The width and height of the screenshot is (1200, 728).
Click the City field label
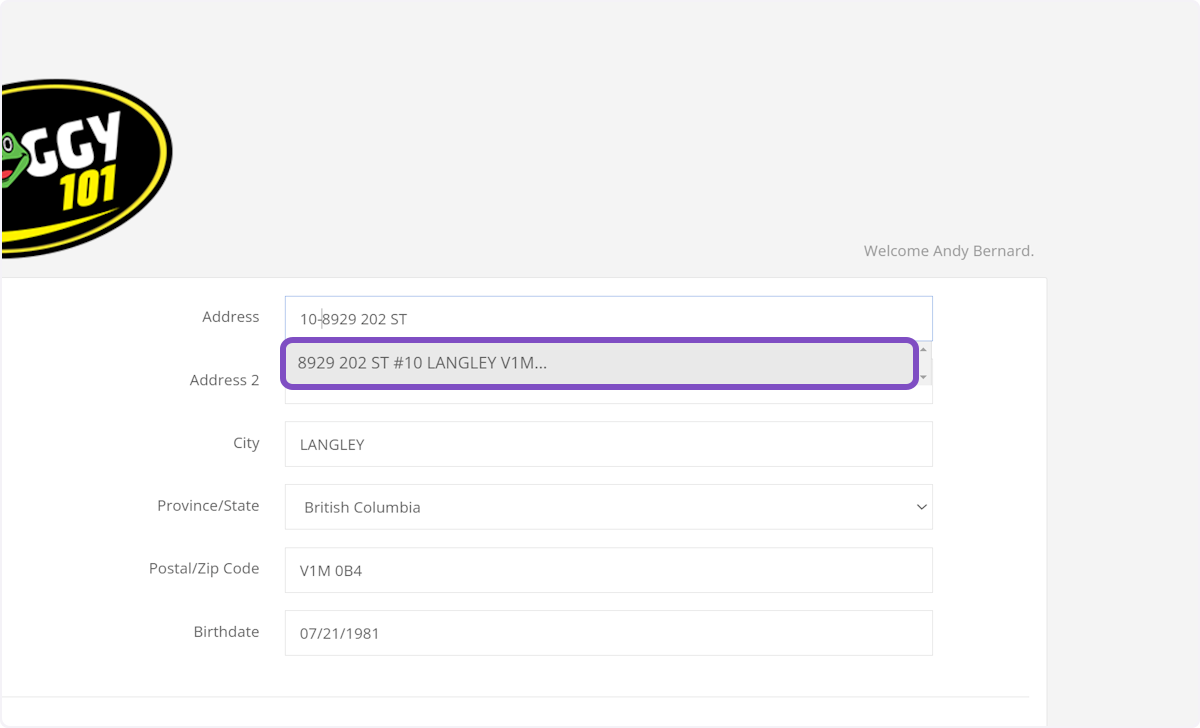point(246,442)
